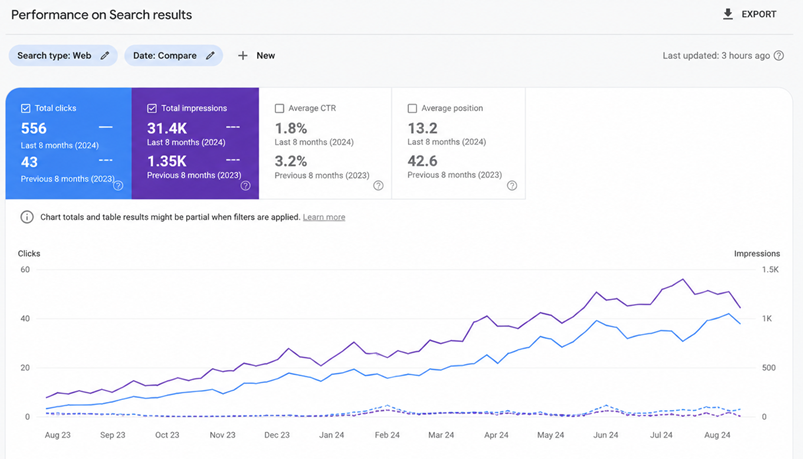Click Last 8 months (2024) in Average CTR card
803x459 pixels.
[x=314, y=142]
